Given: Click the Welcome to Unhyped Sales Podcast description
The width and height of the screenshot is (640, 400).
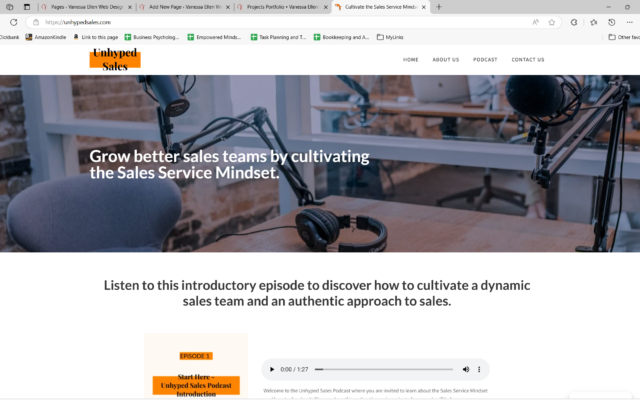Looking at the screenshot, I should tap(375, 393).
